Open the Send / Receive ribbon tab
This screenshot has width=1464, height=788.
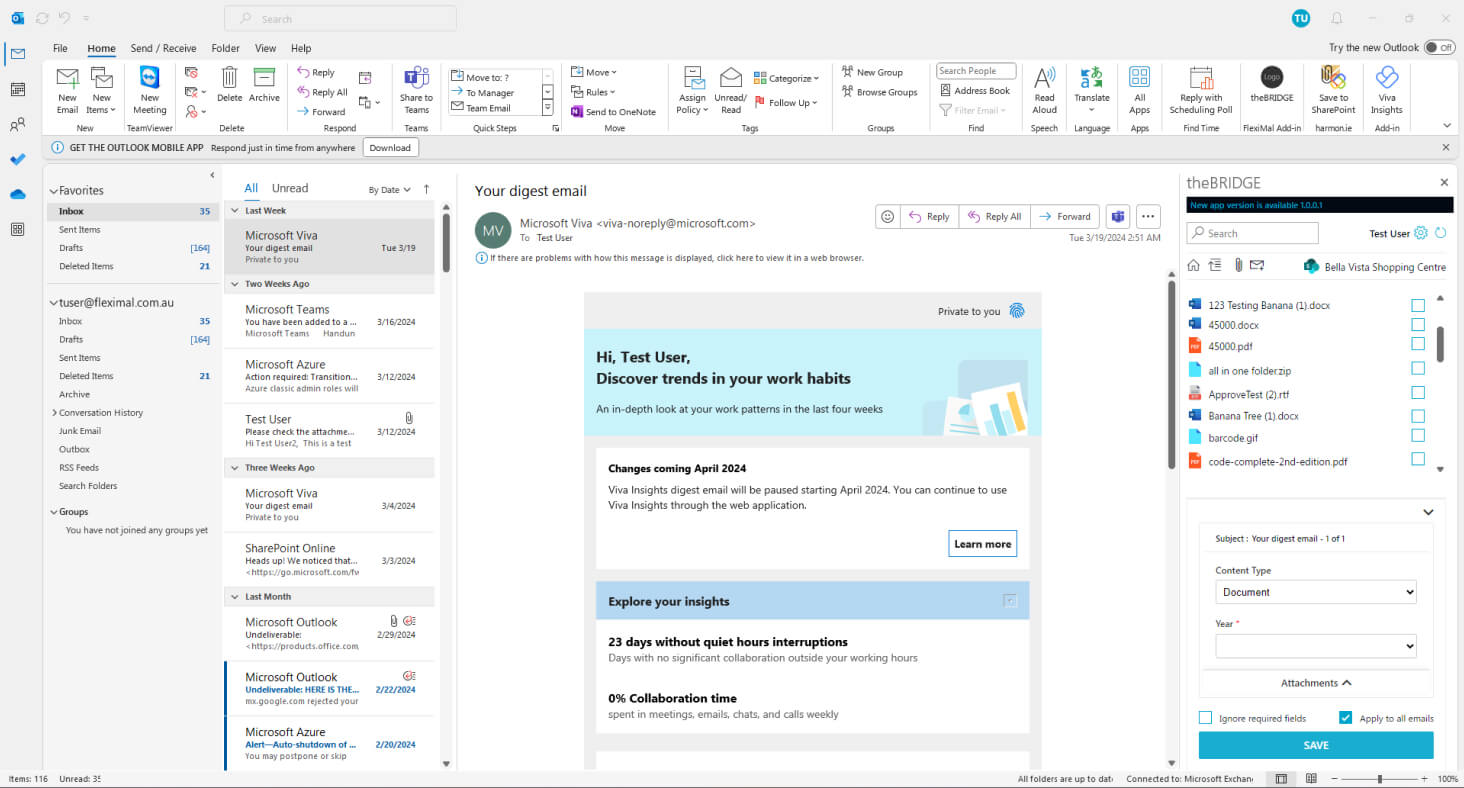[x=163, y=47]
